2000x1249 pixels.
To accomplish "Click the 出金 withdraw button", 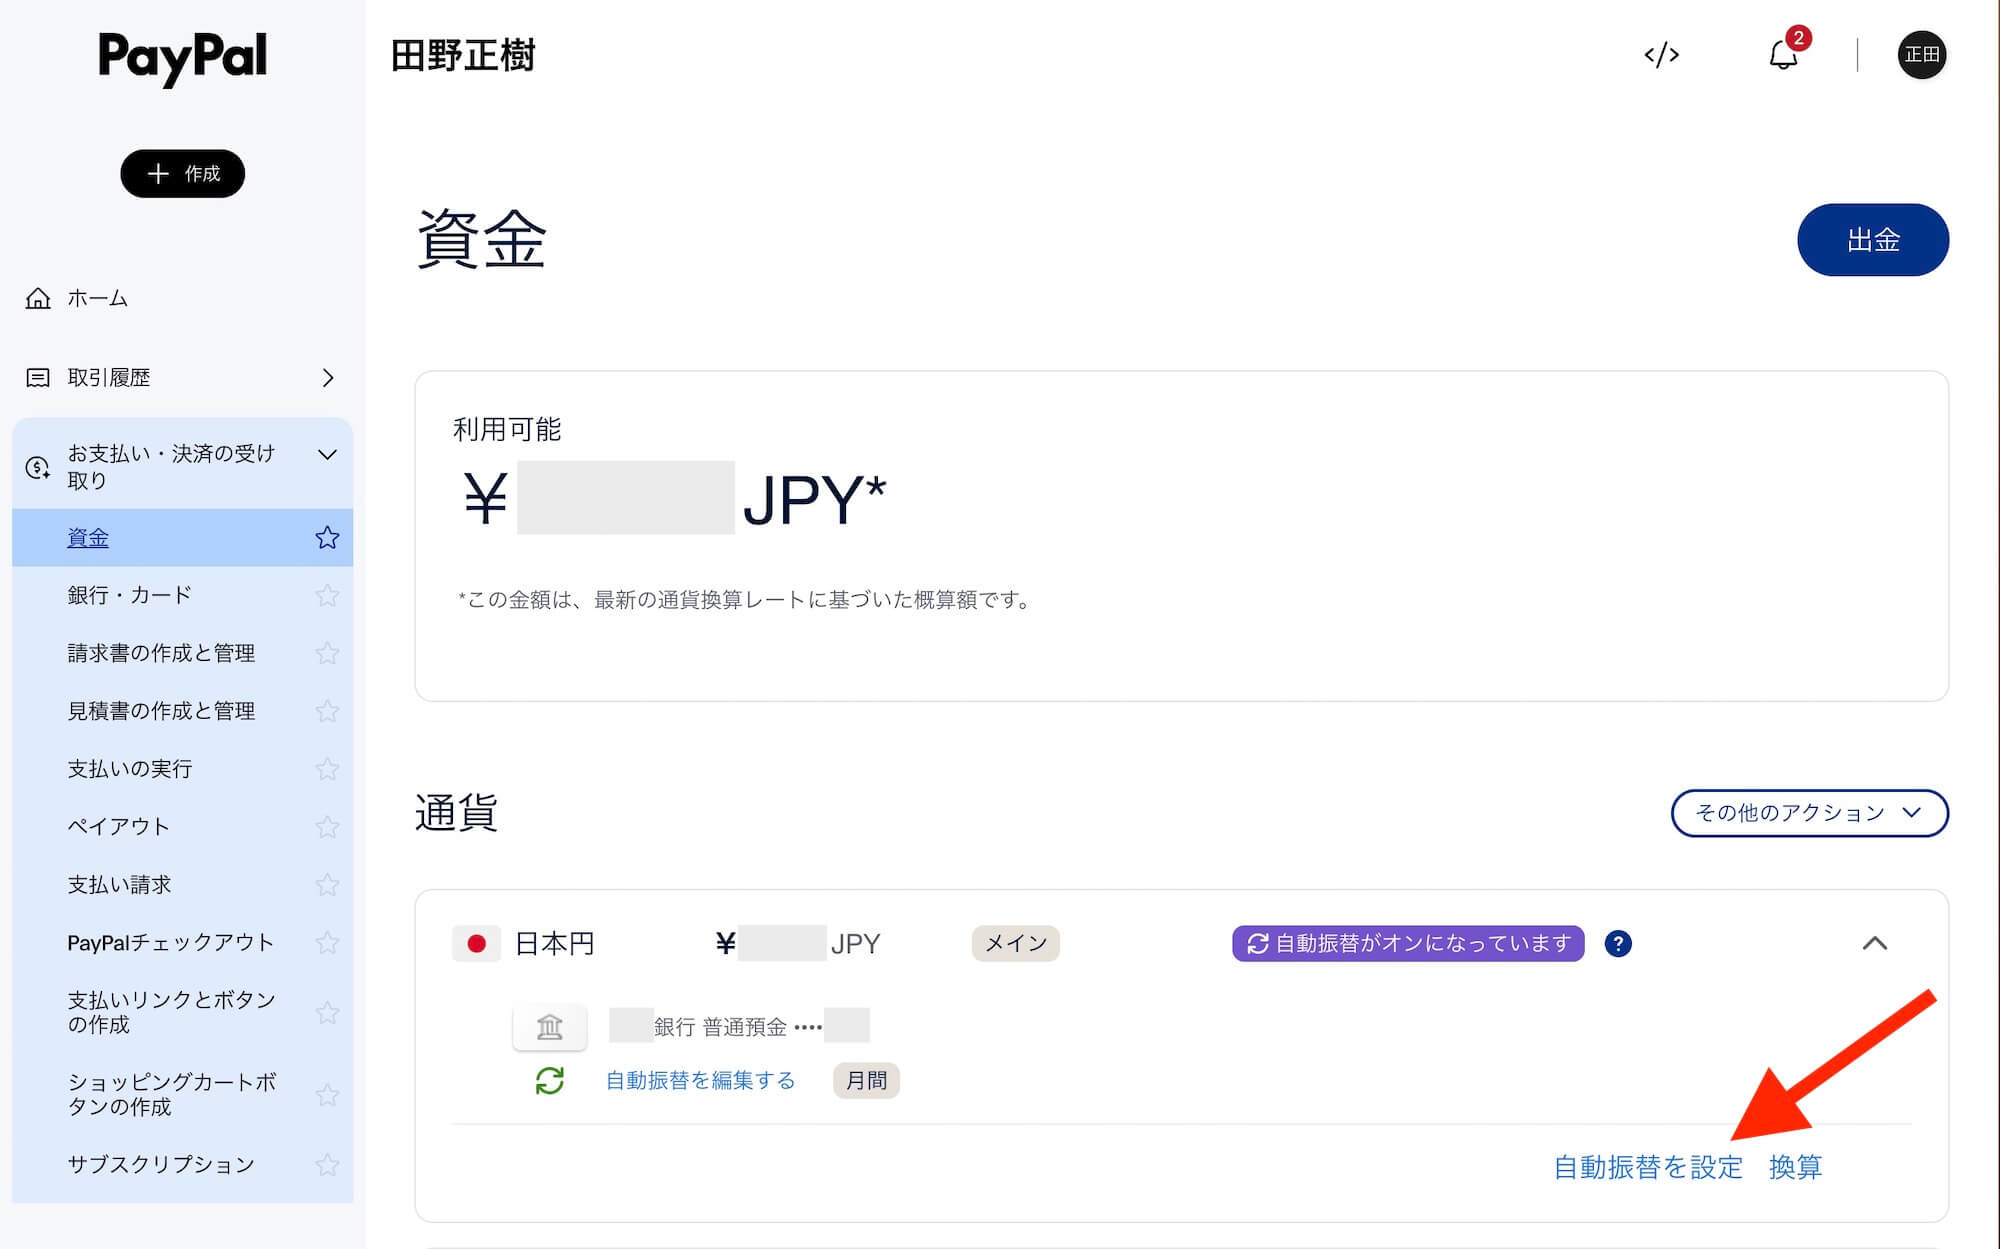I will coord(1872,240).
